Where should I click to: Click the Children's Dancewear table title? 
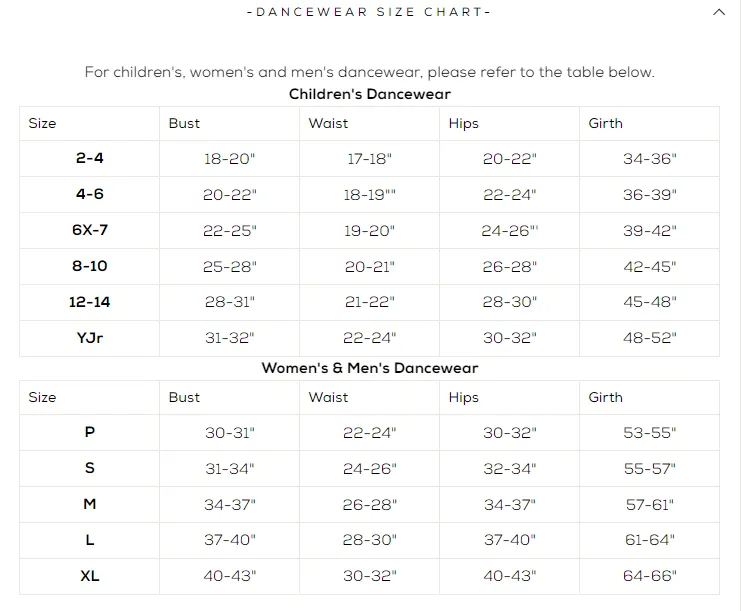(x=370, y=94)
